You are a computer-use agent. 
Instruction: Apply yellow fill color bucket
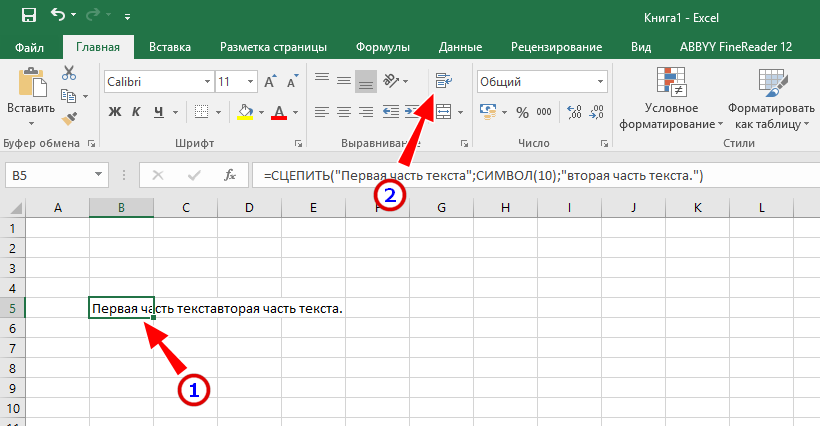[x=245, y=111]
